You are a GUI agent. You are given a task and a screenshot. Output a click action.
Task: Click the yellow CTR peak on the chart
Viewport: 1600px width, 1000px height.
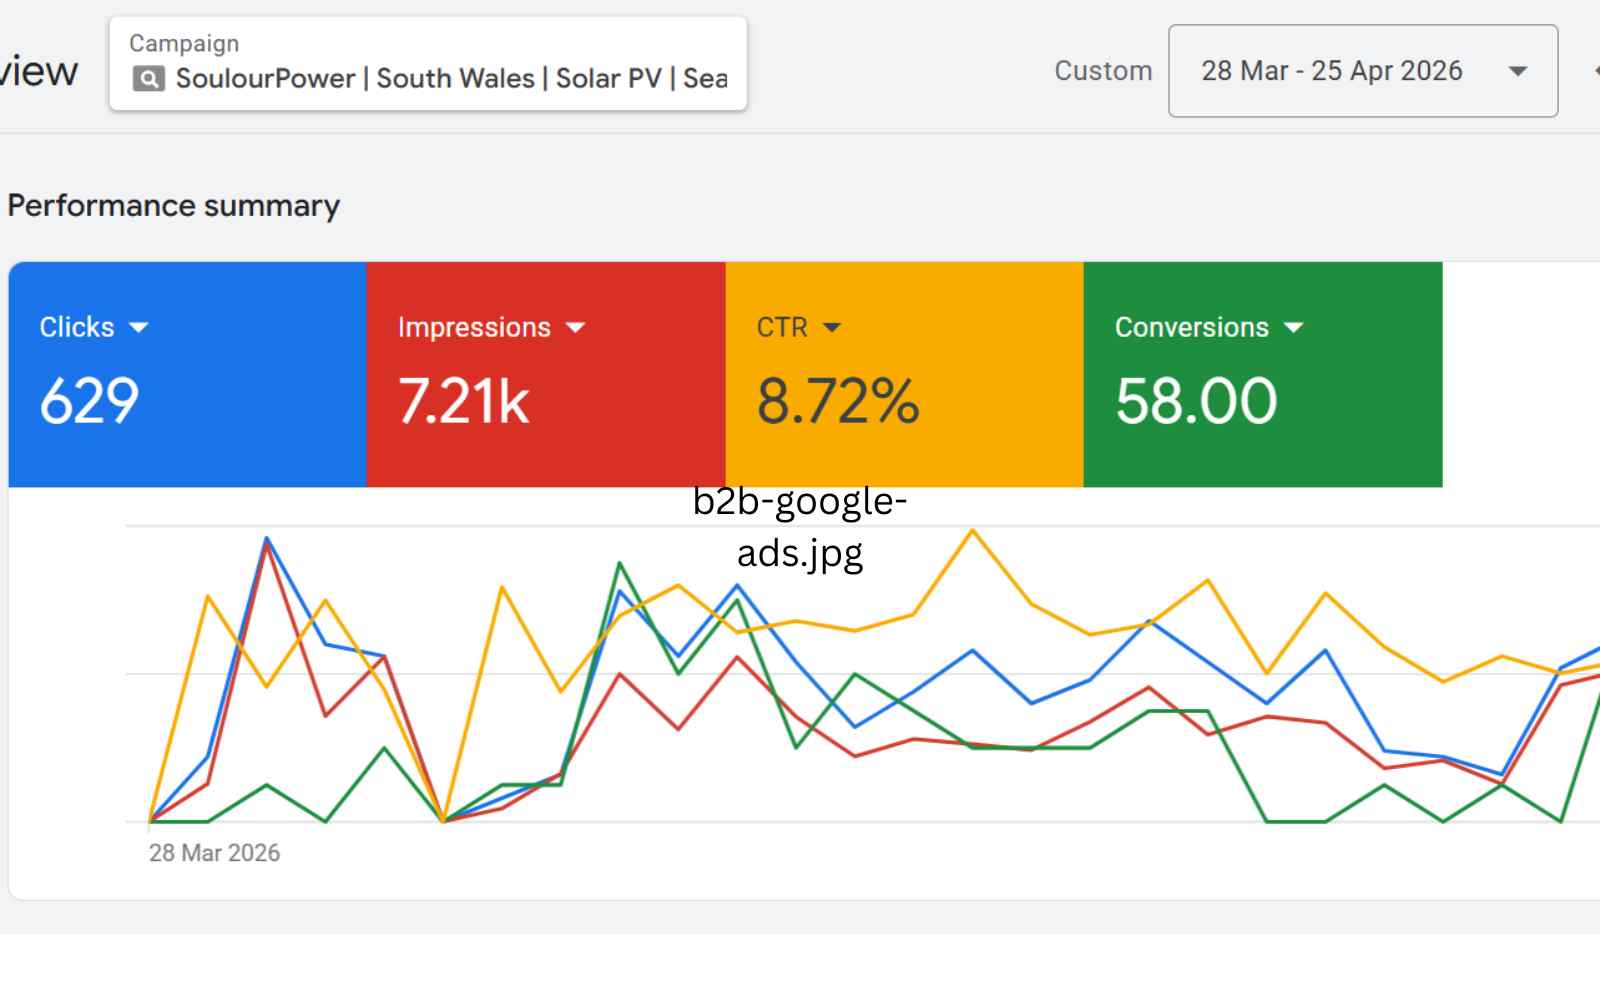click(x=971, y=531)
